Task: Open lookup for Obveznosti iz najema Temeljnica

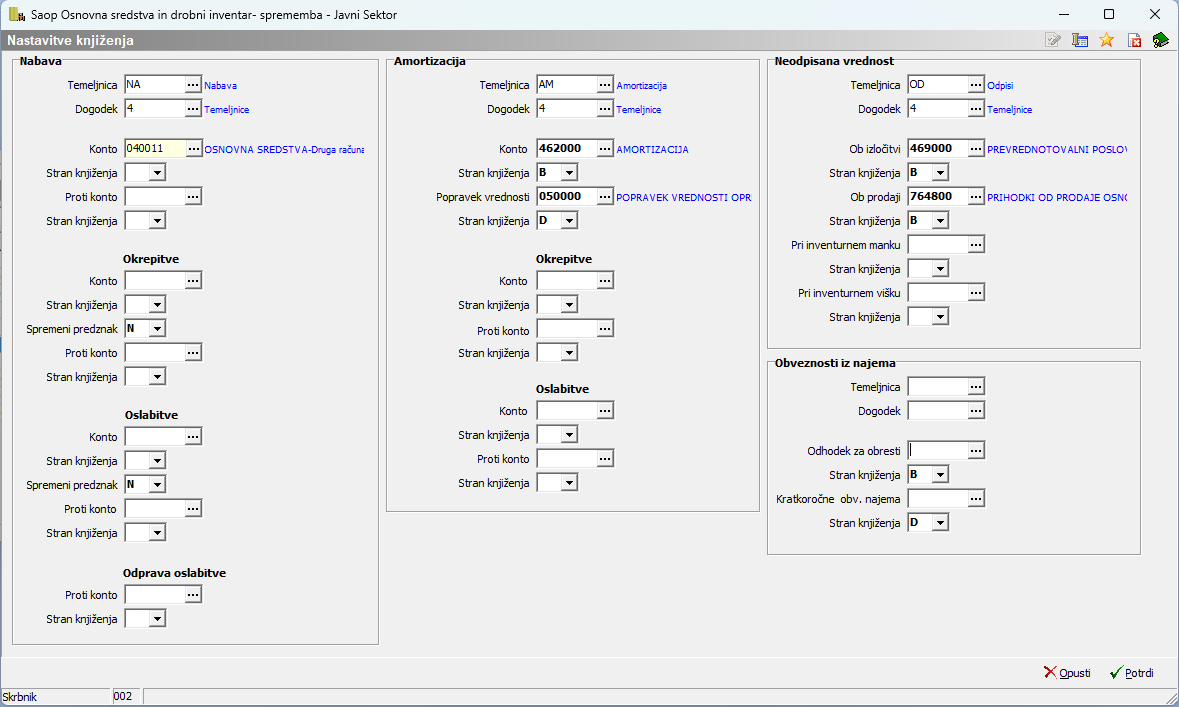Action: (x=976, y=387)
